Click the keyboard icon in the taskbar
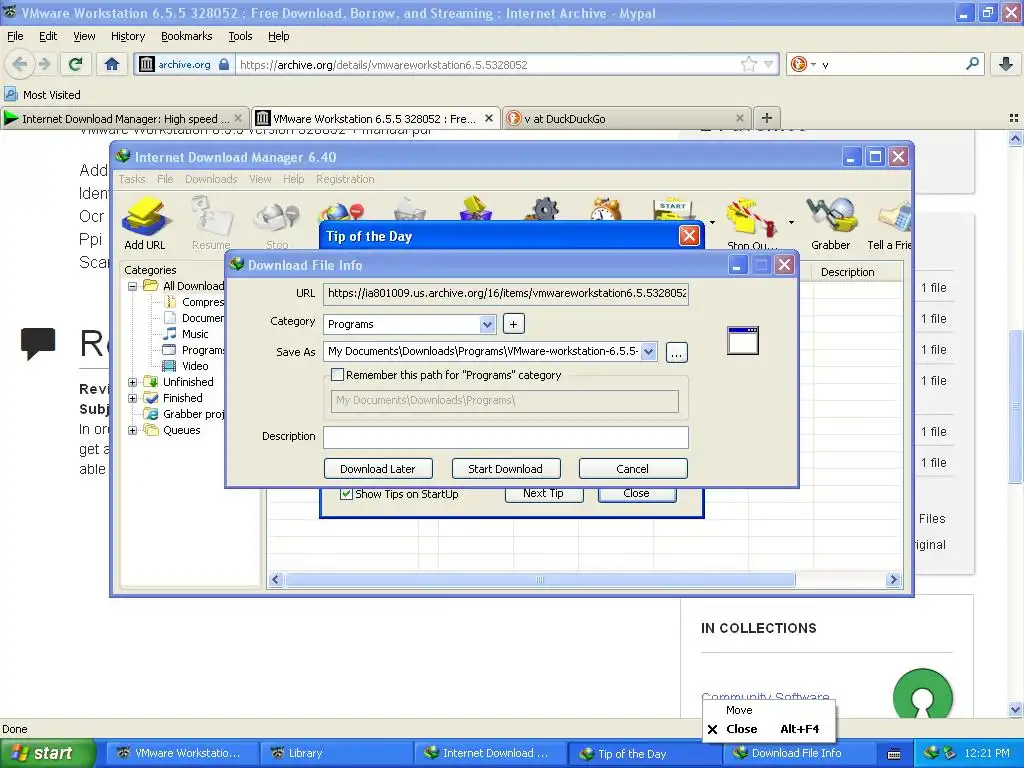 (x=895, y=754)
